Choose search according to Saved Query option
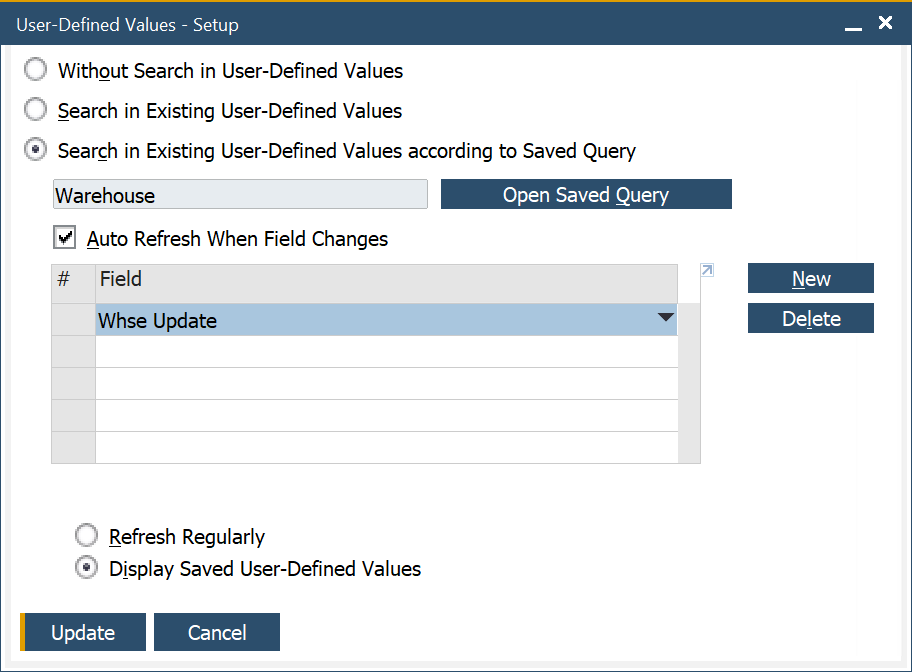The height and width of the screenshot is (672, 912). 35,148
